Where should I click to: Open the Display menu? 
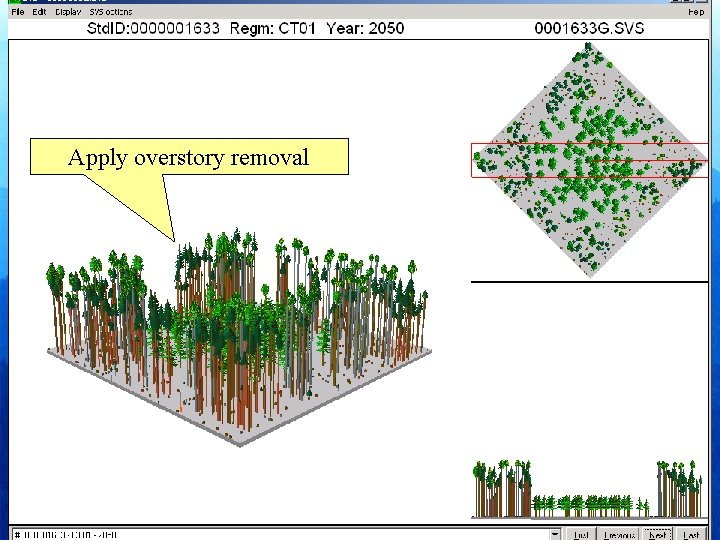tap(68, 12)
